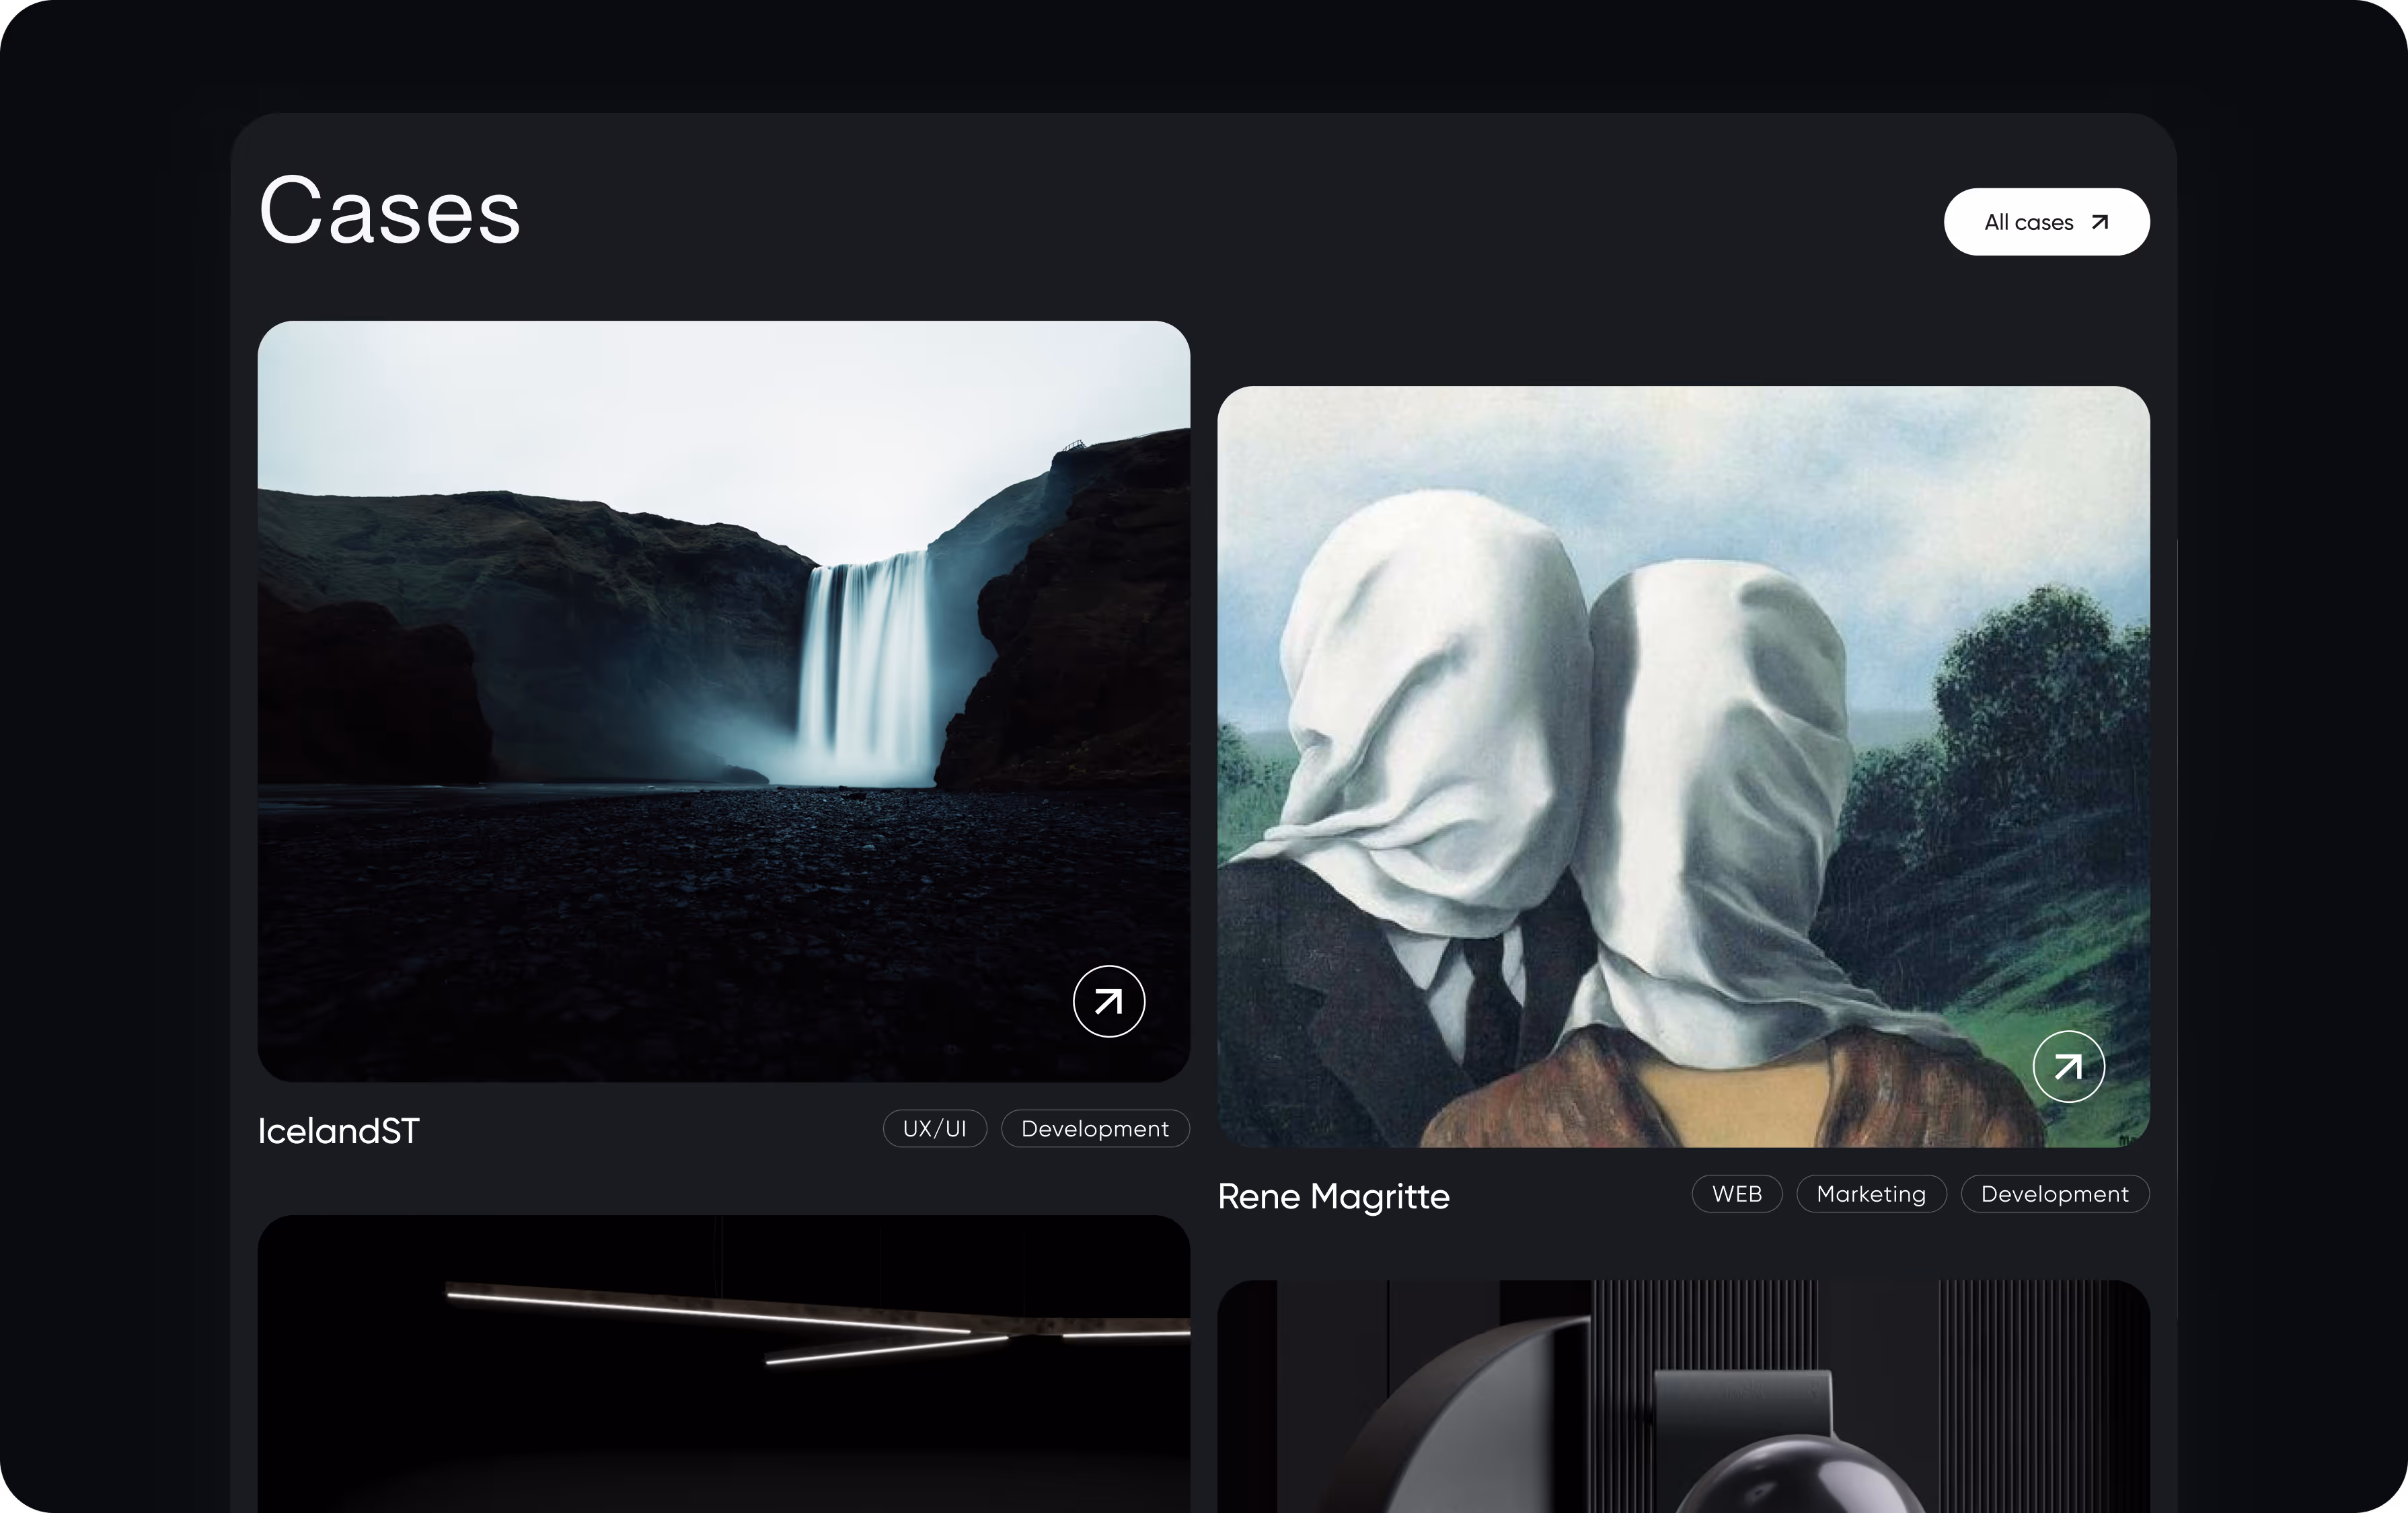Click the Cases section heading
Viewport: 2408px width, 1513px height.
(x=390, y=210)
